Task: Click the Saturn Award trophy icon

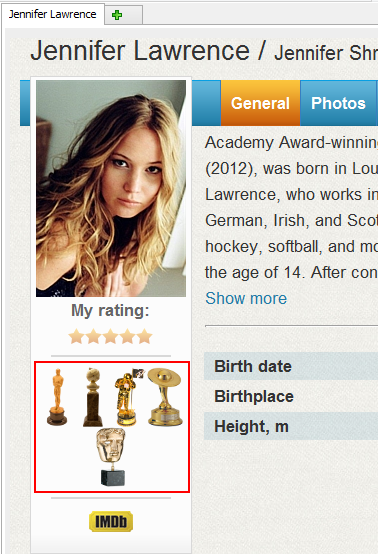Action: (x=165, y=397)
